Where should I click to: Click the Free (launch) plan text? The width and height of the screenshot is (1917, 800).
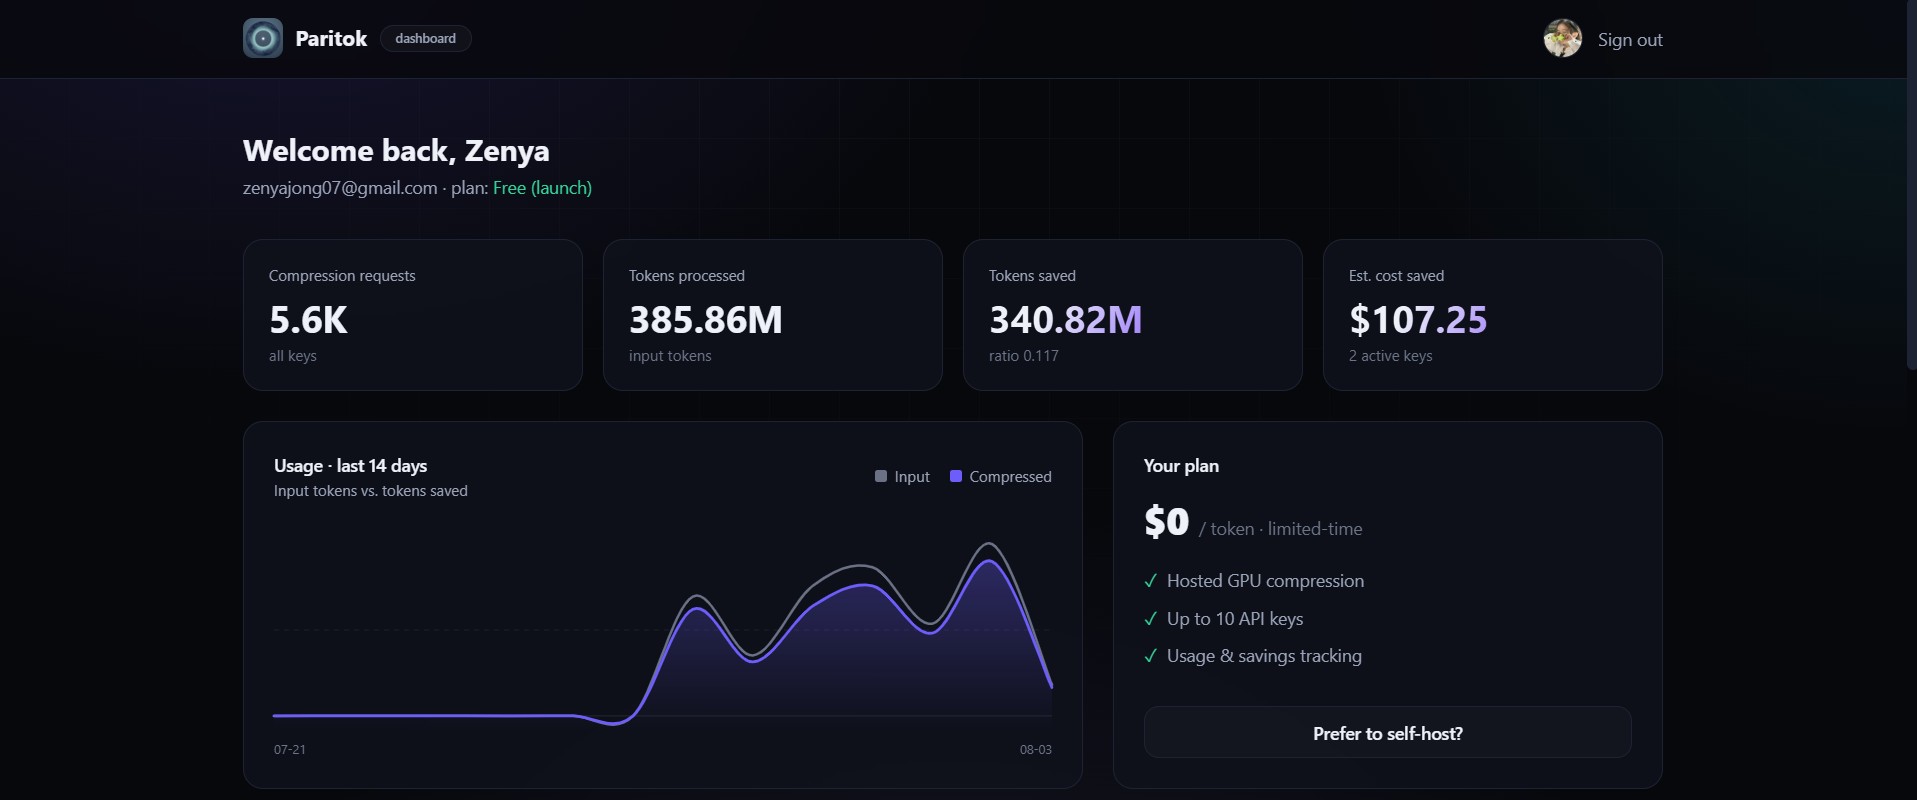(x=542, y=188)
